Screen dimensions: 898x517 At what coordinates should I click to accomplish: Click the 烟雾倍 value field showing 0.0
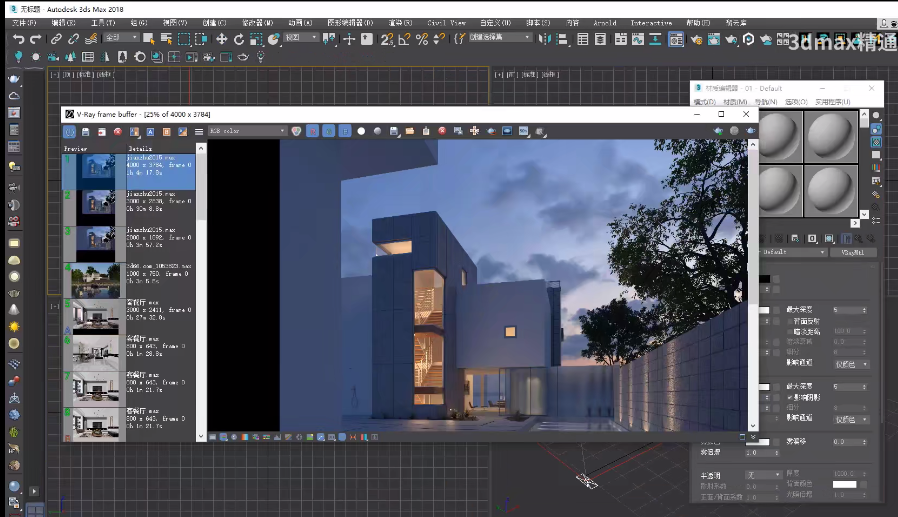tap(849, 441)
